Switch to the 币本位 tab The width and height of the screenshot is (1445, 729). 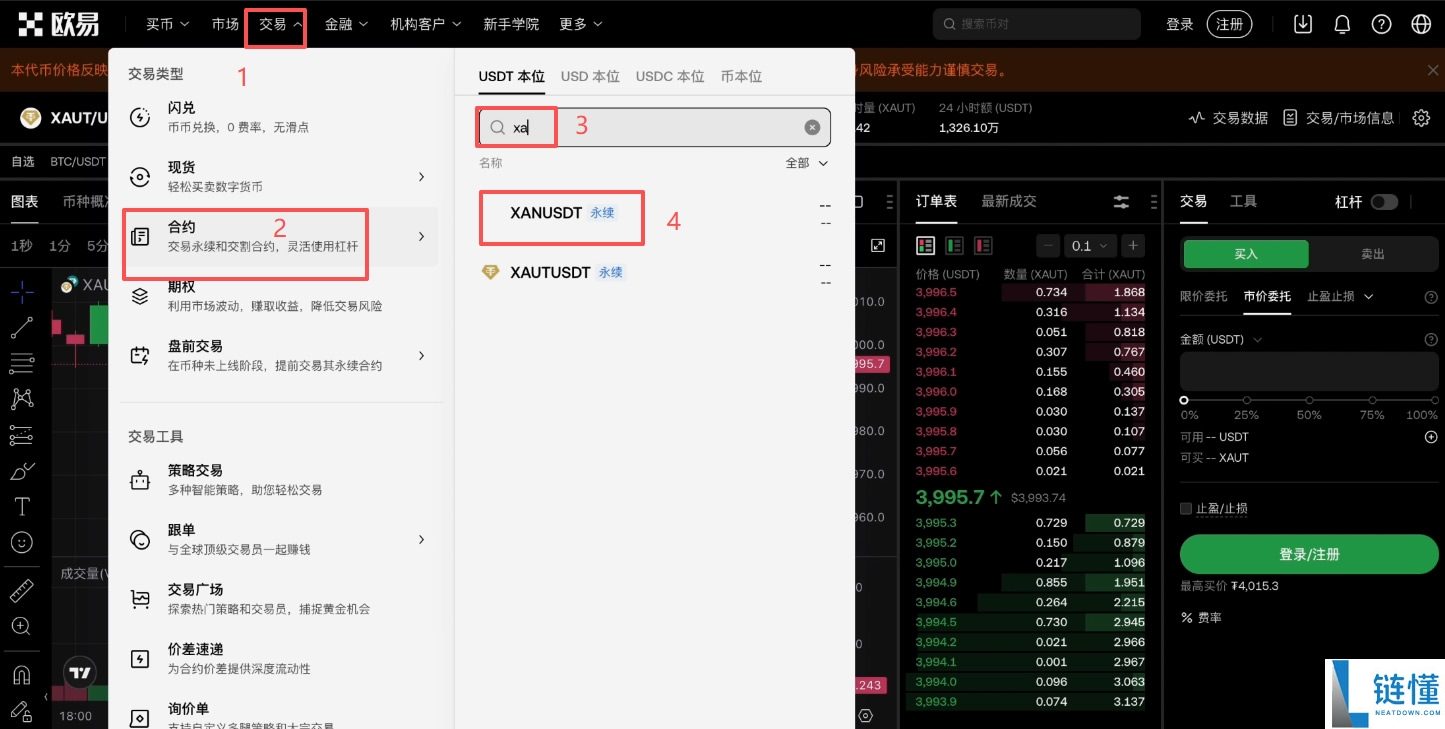tap(741, 76)
